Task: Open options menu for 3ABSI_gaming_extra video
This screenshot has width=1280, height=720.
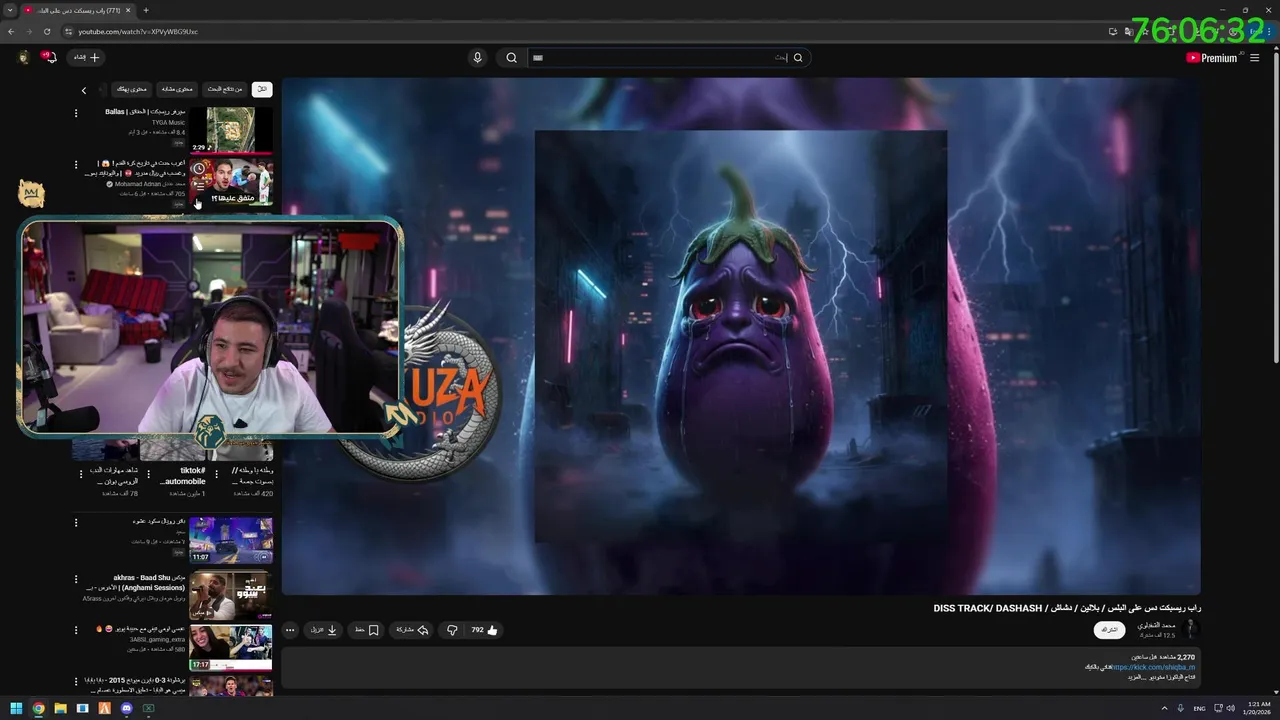Action: 76,630
